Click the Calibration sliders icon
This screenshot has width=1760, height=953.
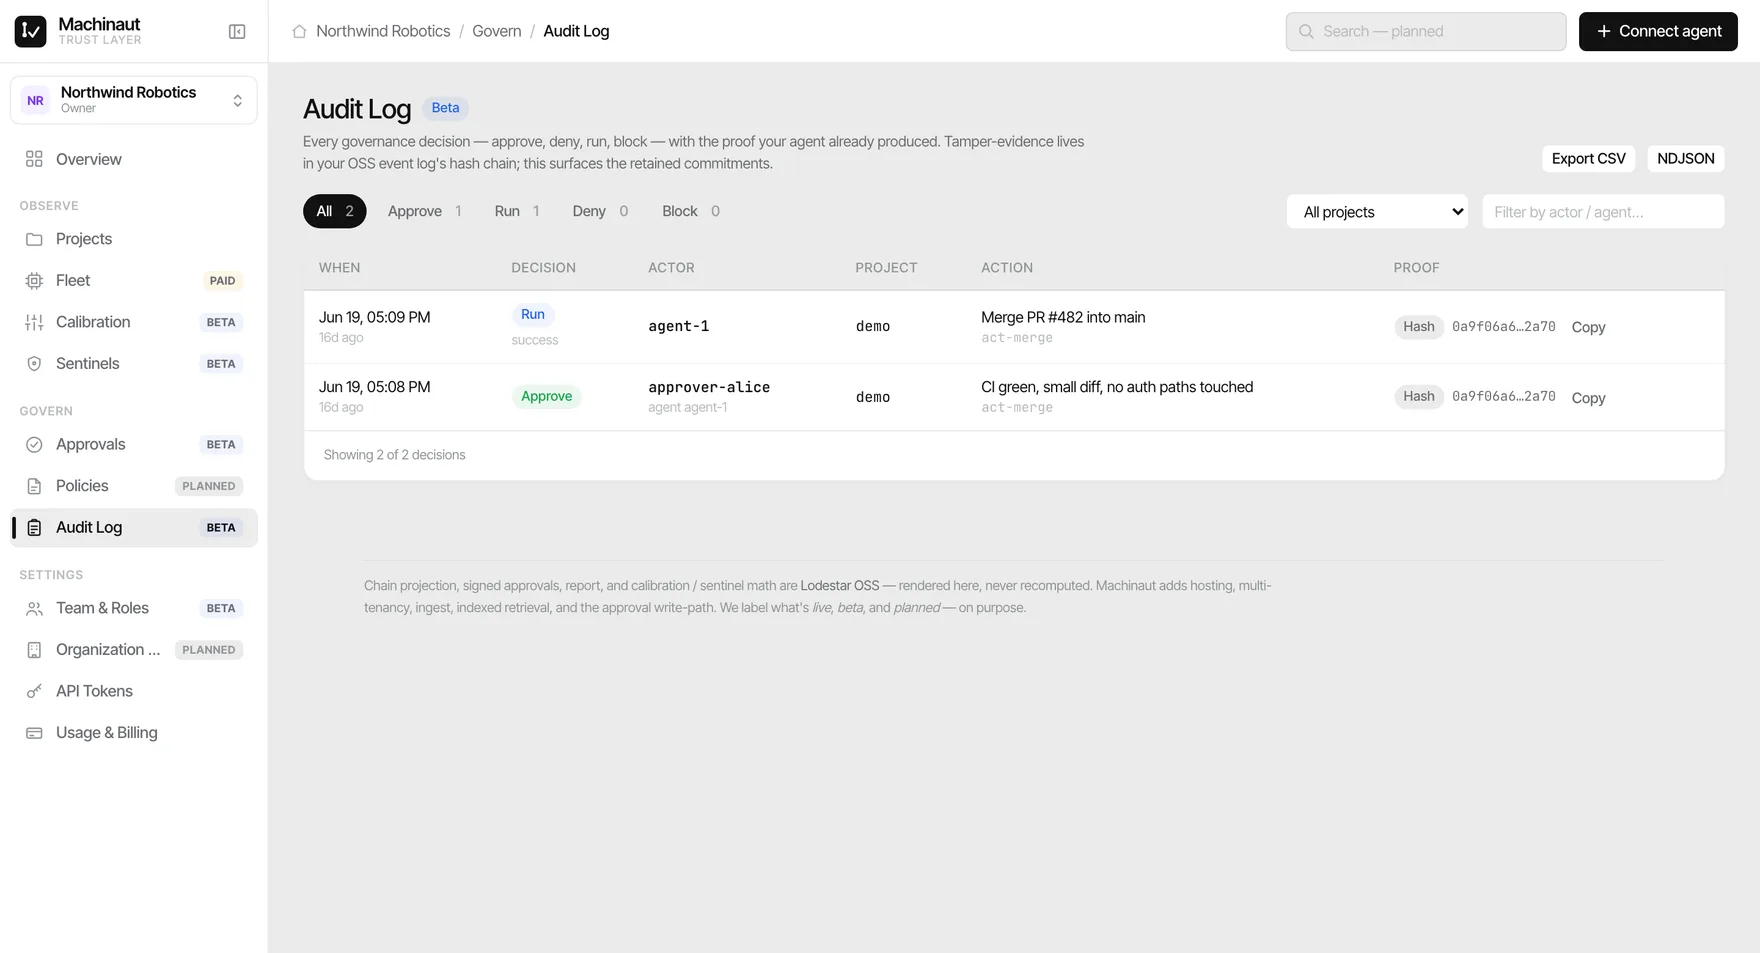click(34, 322)
